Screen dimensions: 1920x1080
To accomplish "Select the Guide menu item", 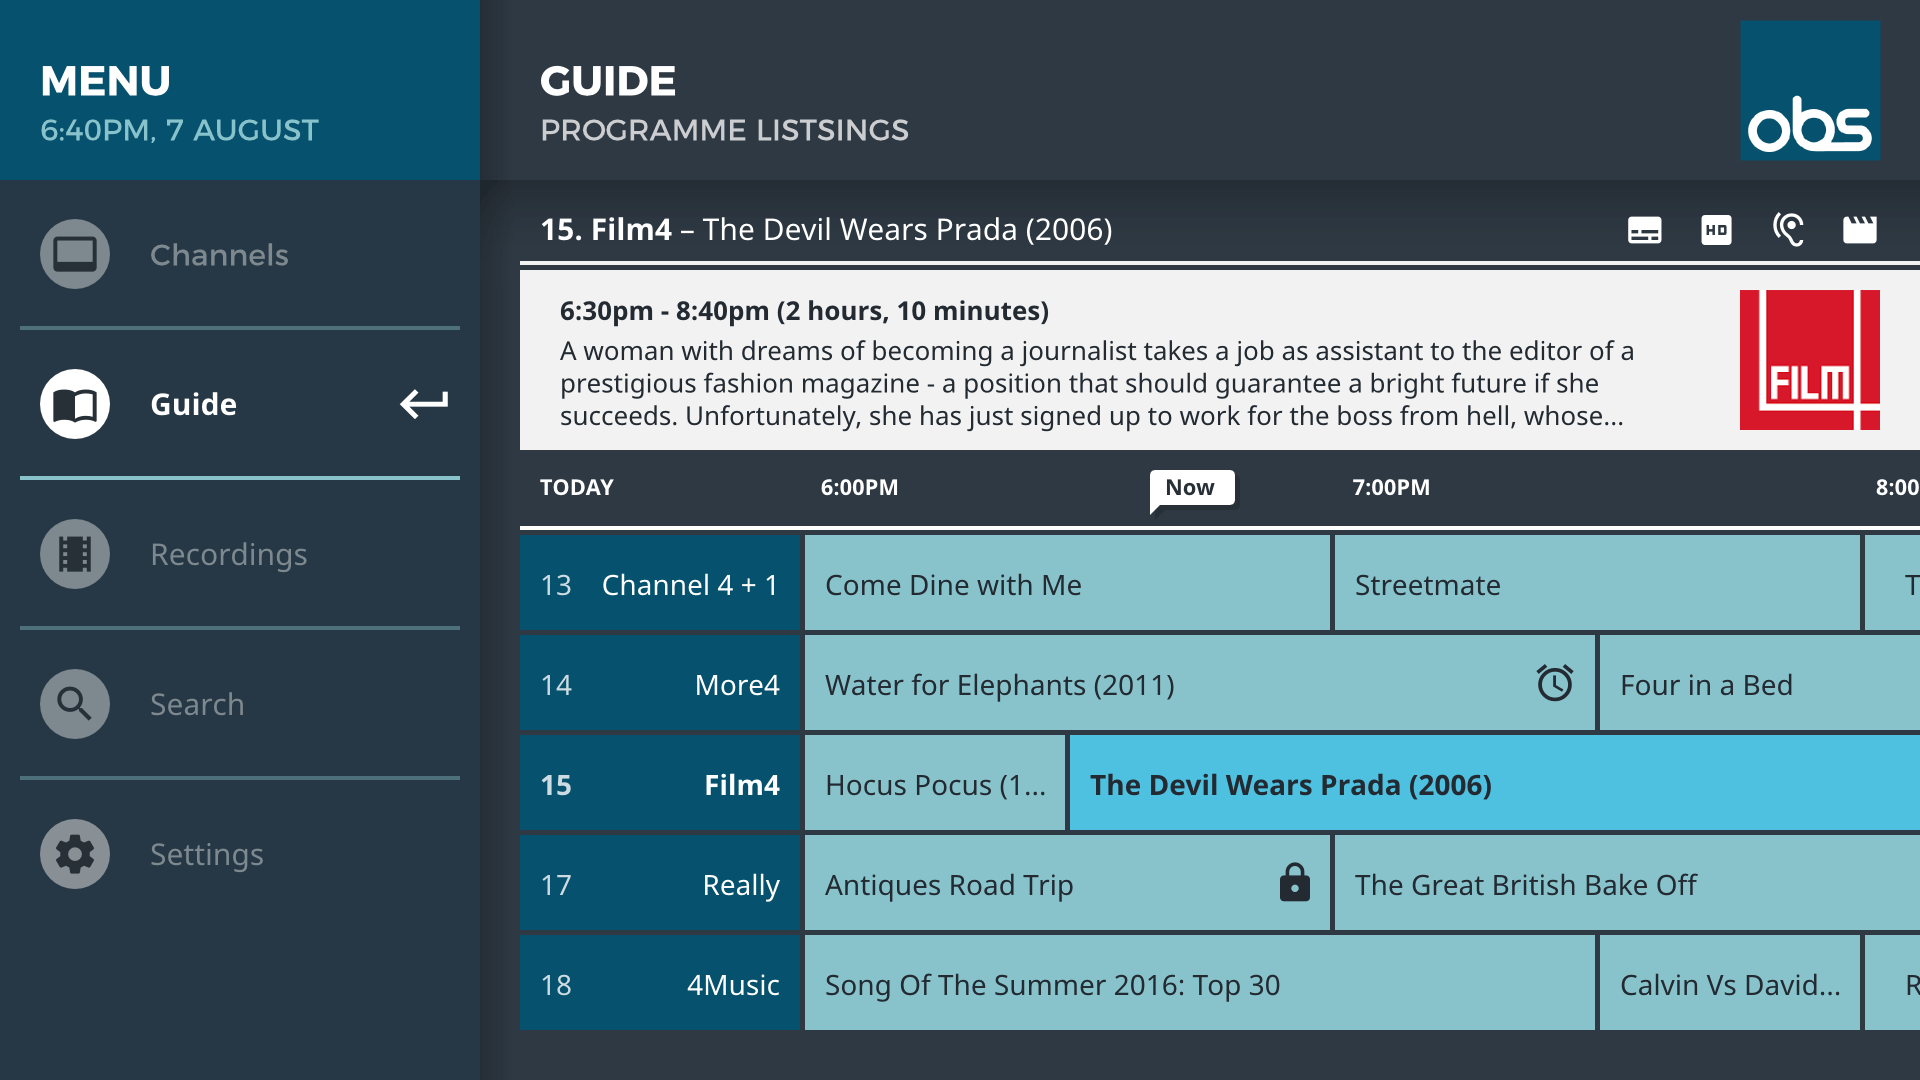I will (240, 404).
